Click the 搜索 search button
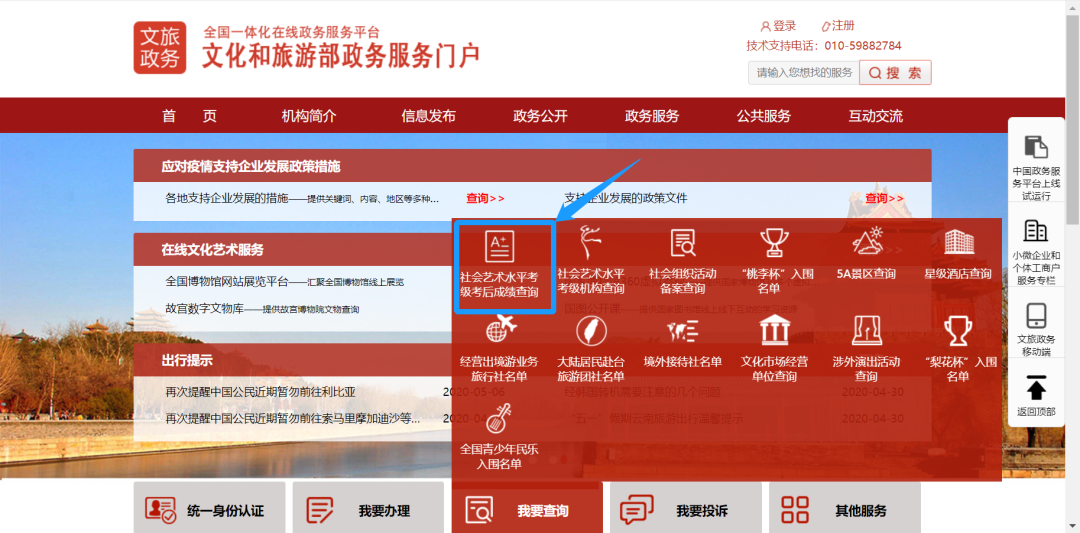Screen dimensions: 1080x533 click(895, 73)
